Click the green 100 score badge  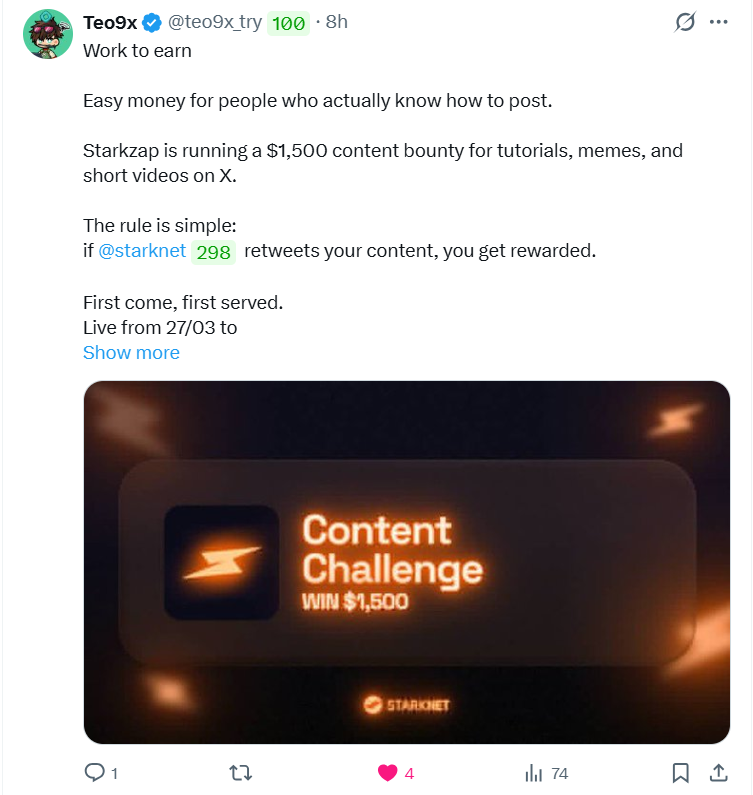[288, 23]
